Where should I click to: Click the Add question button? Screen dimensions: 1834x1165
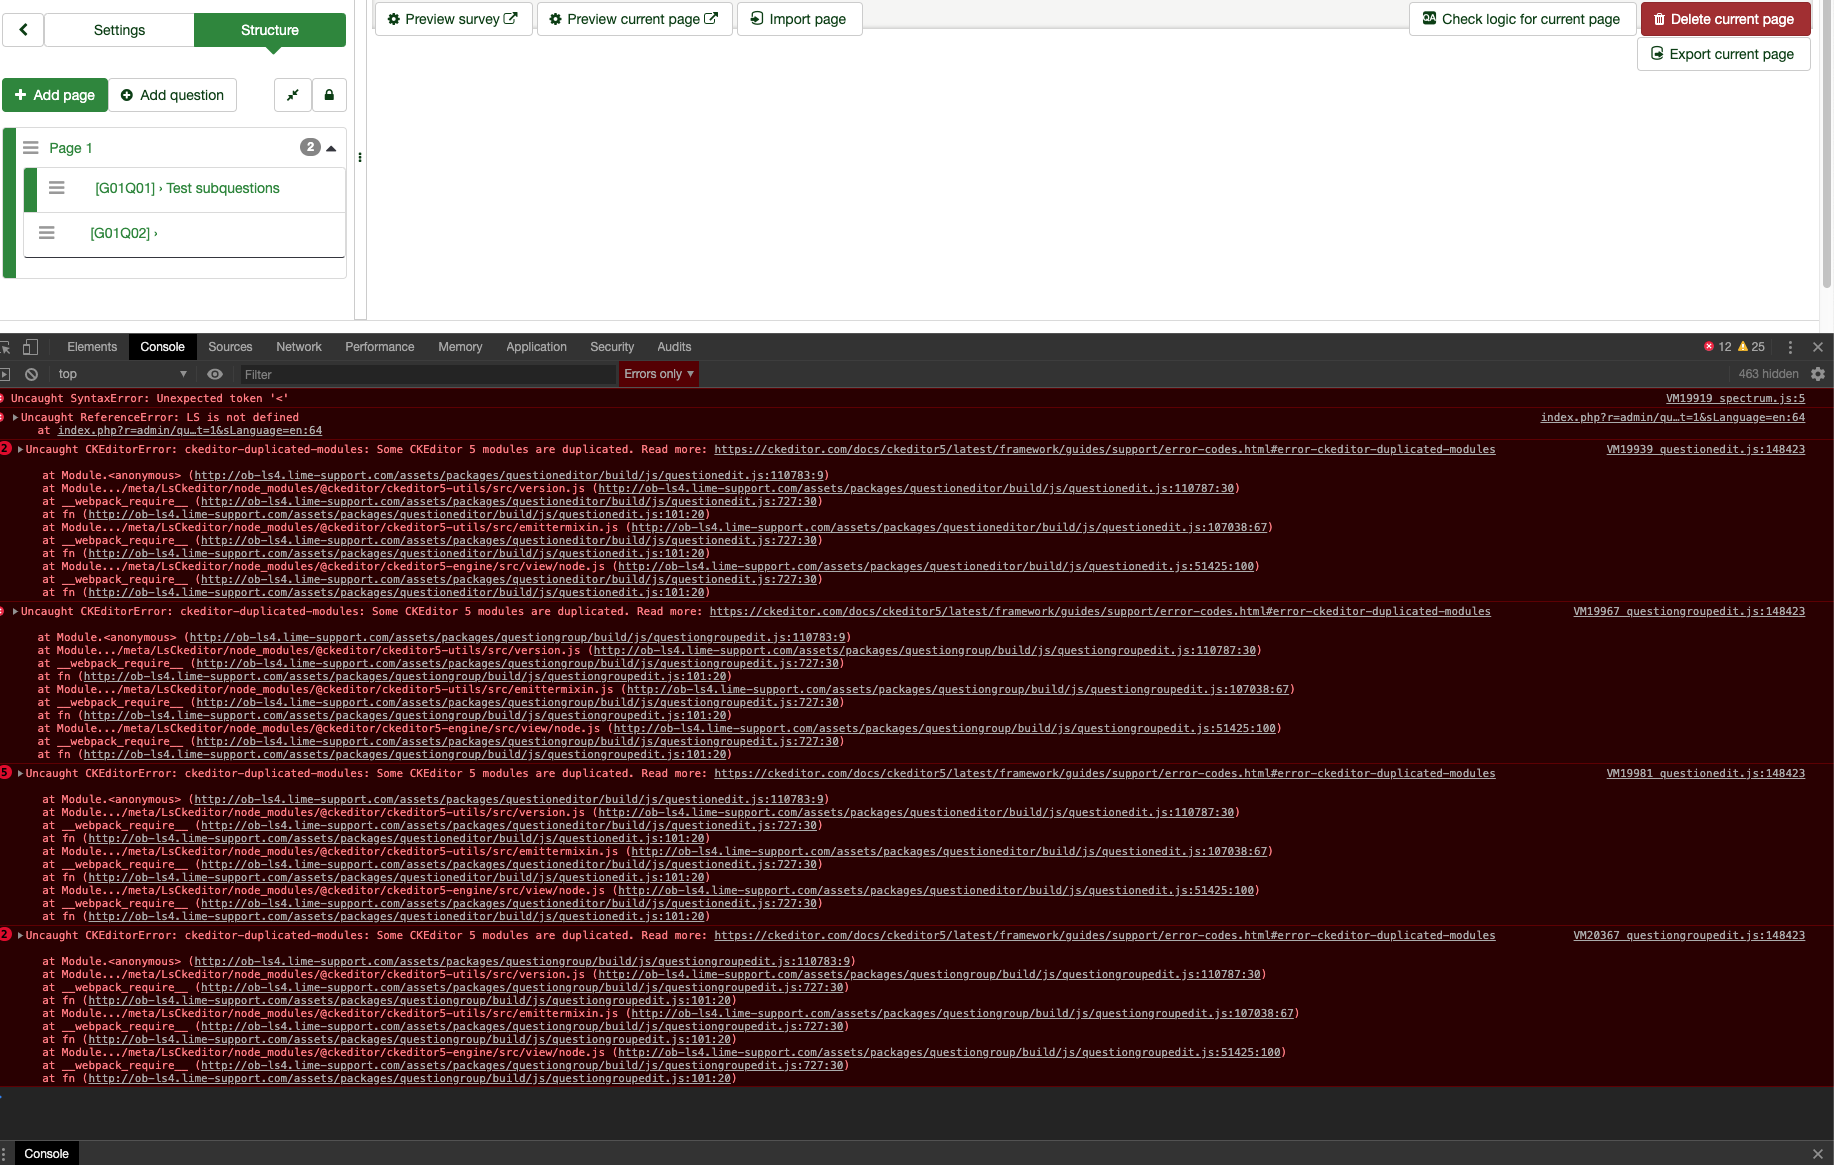tap(172, 95)
